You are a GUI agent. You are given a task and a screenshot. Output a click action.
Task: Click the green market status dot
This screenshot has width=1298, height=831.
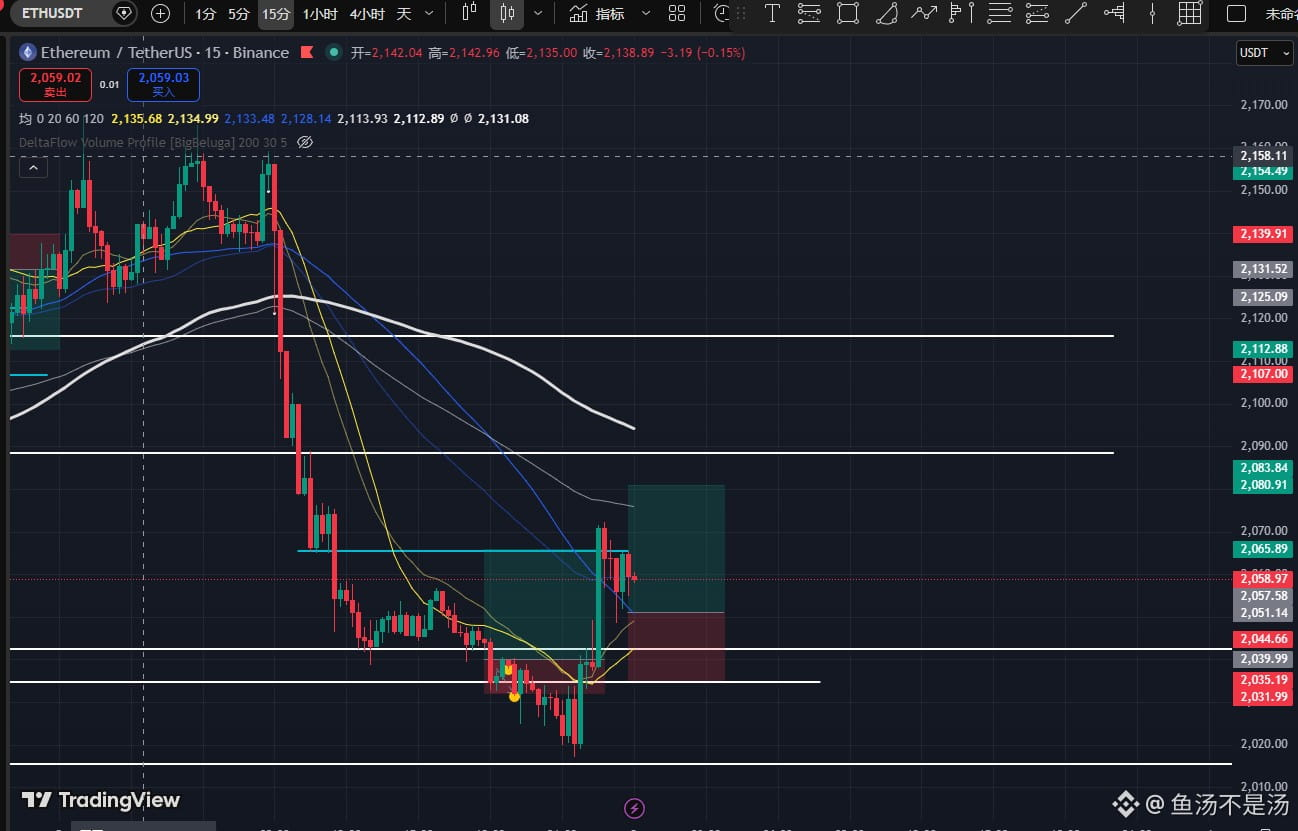(x=335, y=53)
